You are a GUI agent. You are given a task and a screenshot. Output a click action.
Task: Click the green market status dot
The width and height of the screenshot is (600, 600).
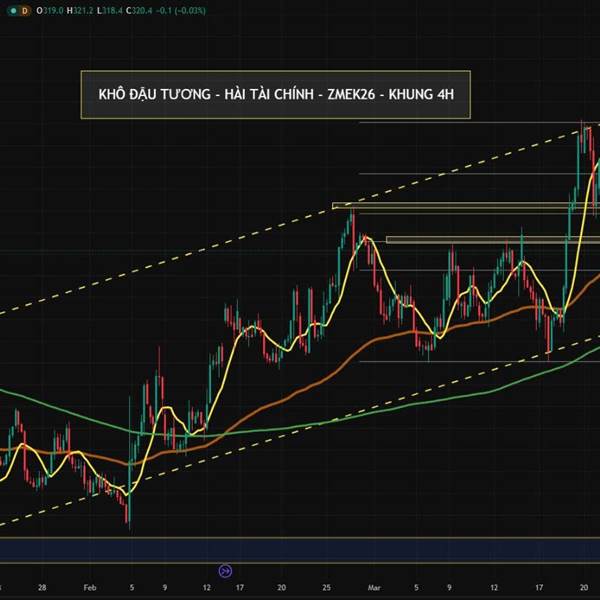tap(13, 11)
